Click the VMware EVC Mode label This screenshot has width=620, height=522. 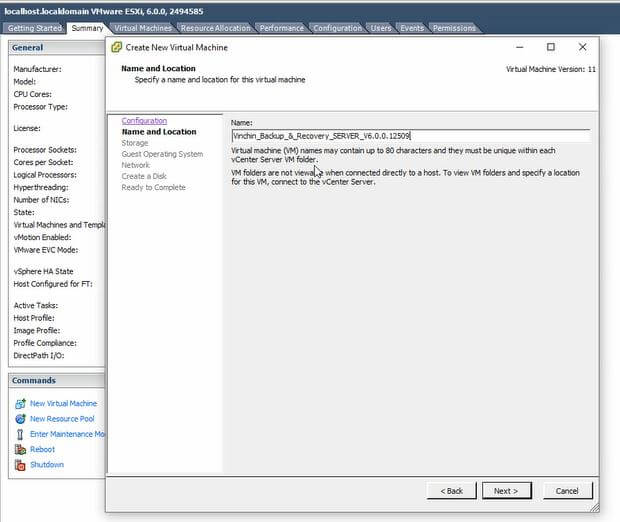coord(46,250)
